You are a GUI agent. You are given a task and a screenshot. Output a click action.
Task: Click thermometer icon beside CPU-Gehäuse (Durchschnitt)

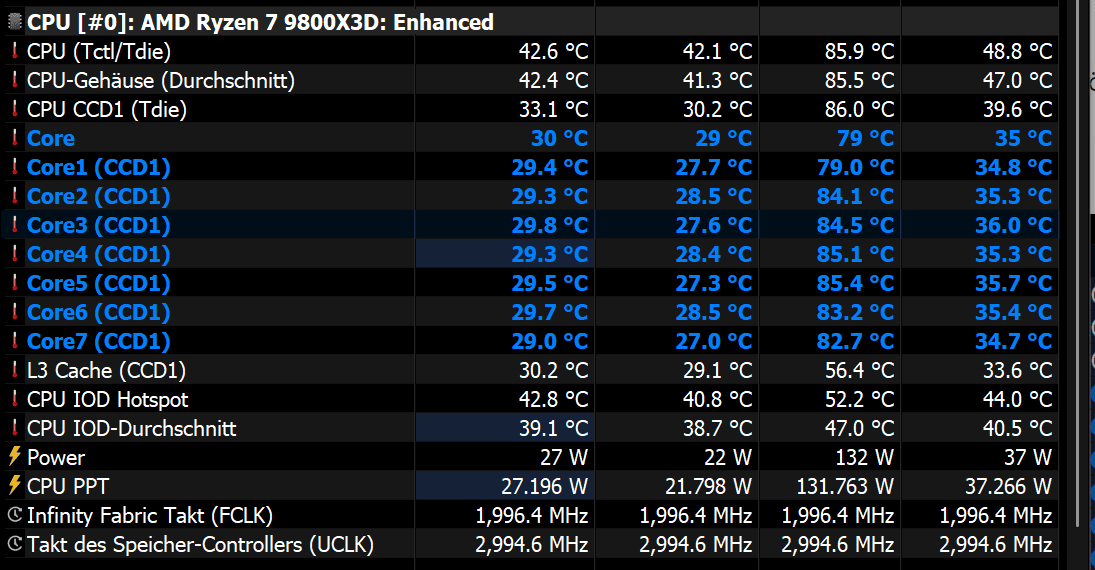point(14,80)
